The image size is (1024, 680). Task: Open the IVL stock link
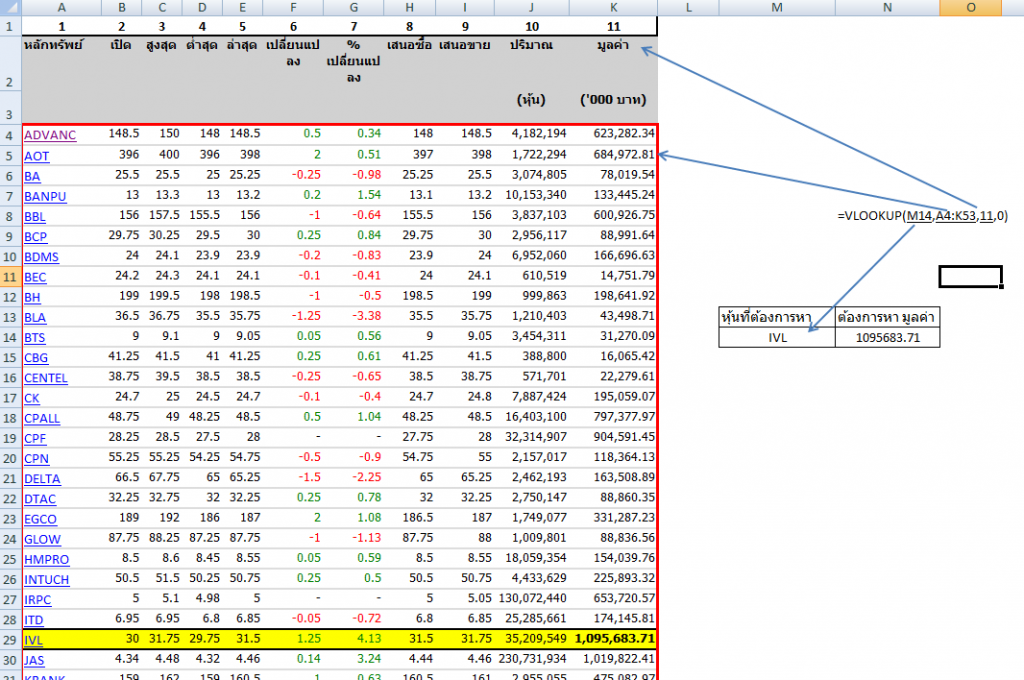pyautogui.click(x=33, y=640)
